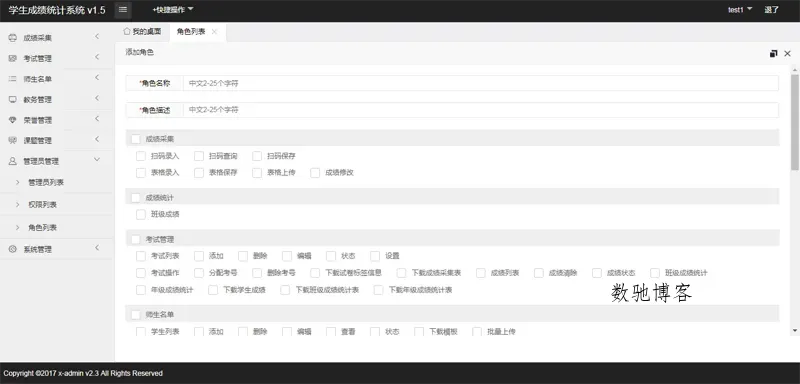The width and height of the screenshot is (800, 384).
Task: Check the 扫码保存 checkbox
Action: point(257,156)
